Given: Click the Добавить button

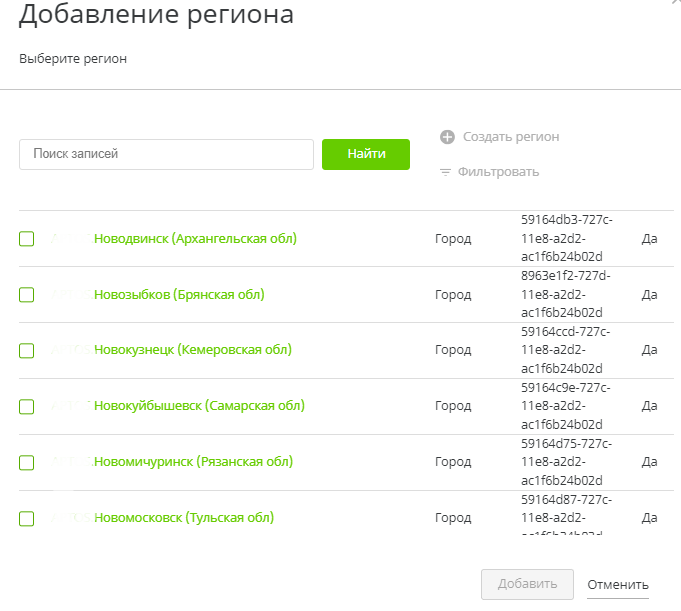Looking at the screenshot, I should click(527, 585).
